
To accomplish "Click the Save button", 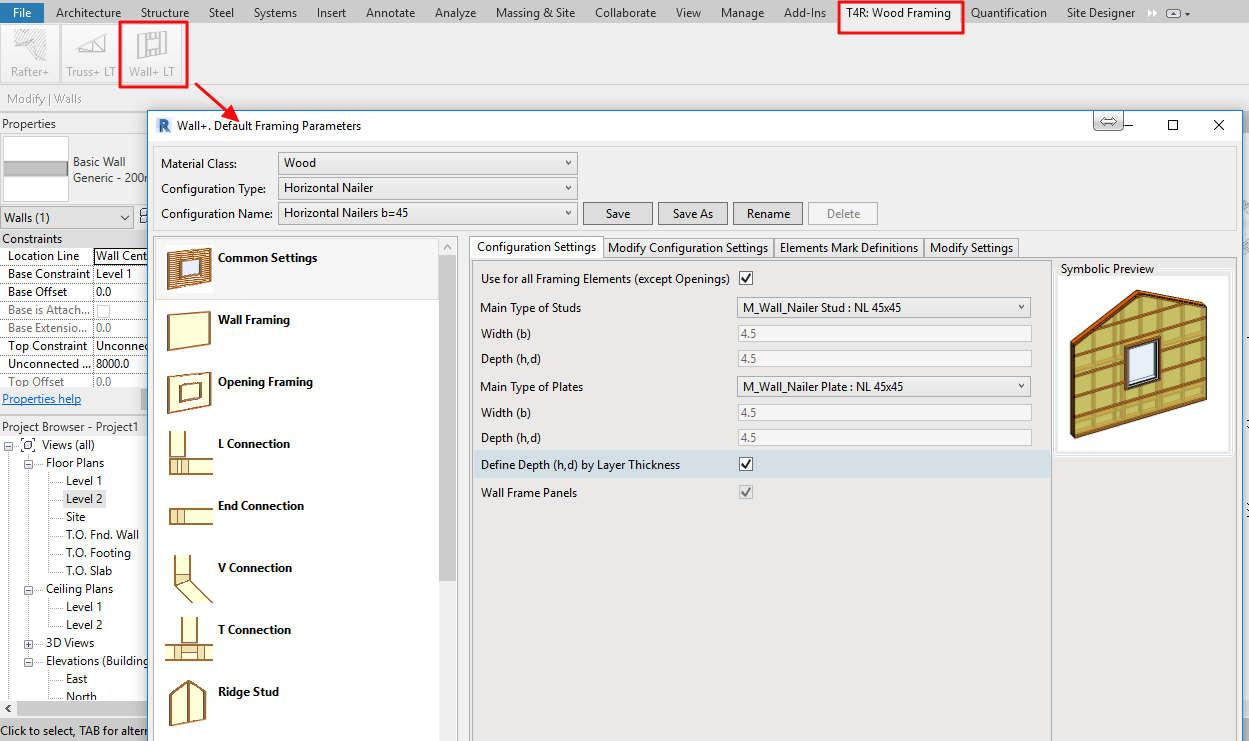I will (618, 213).
